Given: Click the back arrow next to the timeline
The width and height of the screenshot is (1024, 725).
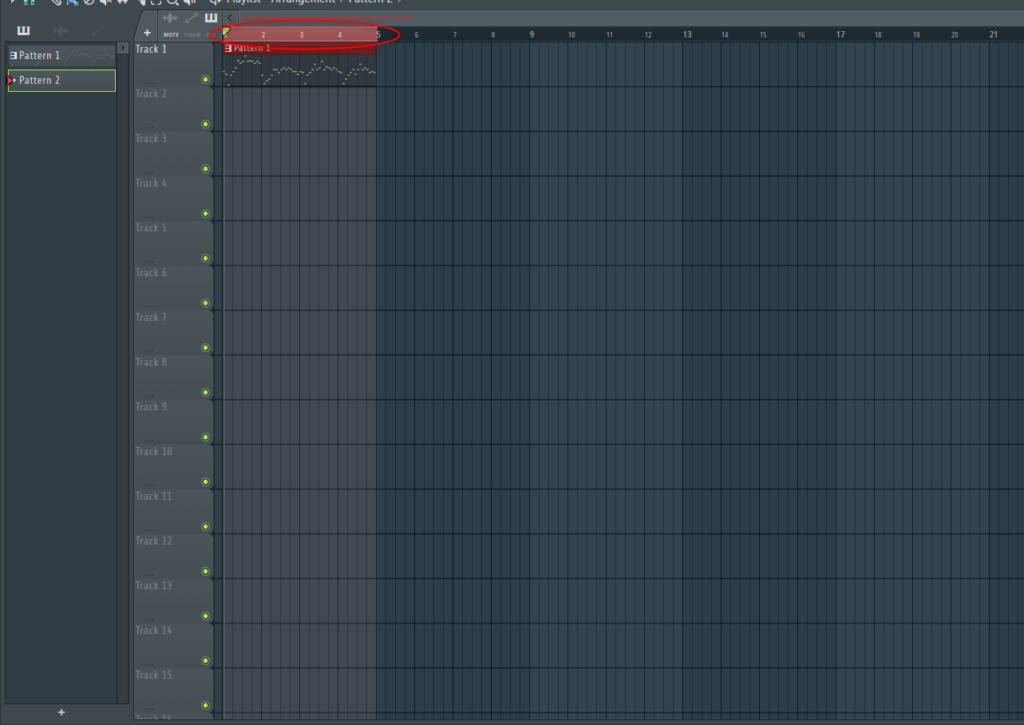Looking at the screenshot, I should click(230, 18).
